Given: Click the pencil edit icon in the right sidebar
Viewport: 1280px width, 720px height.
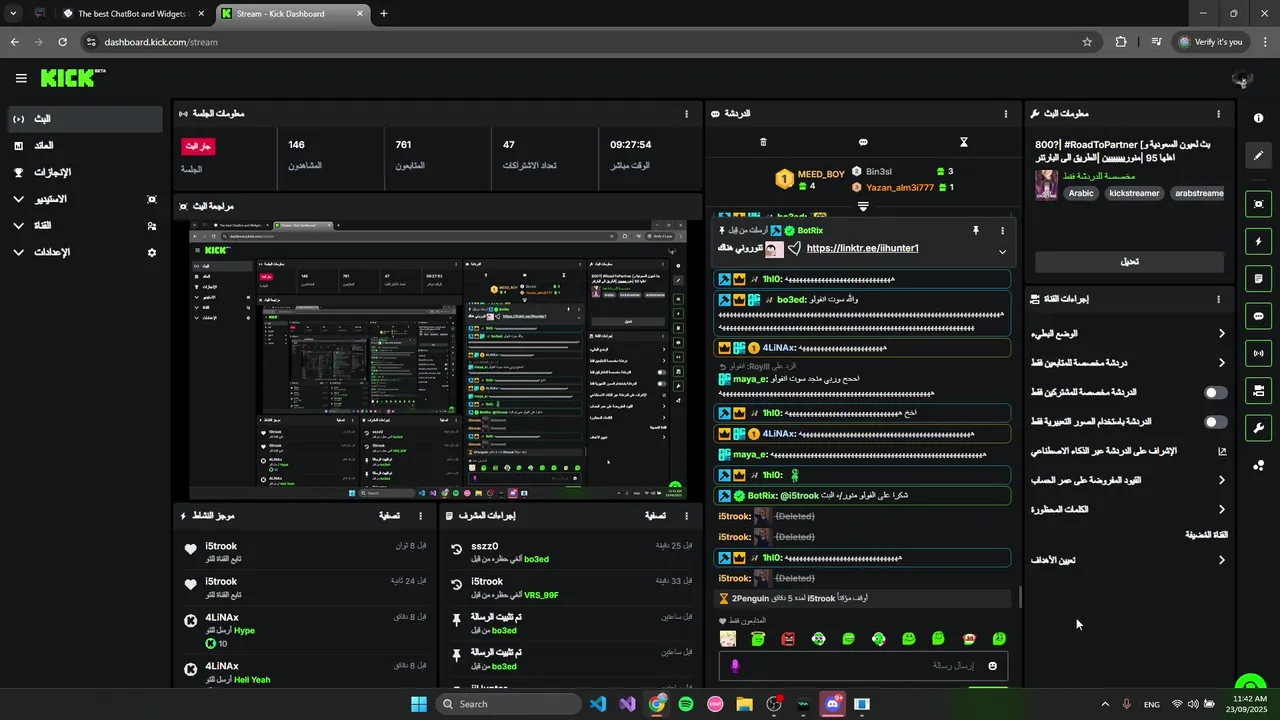Looking at the screenshot, I should point(1258,156).
